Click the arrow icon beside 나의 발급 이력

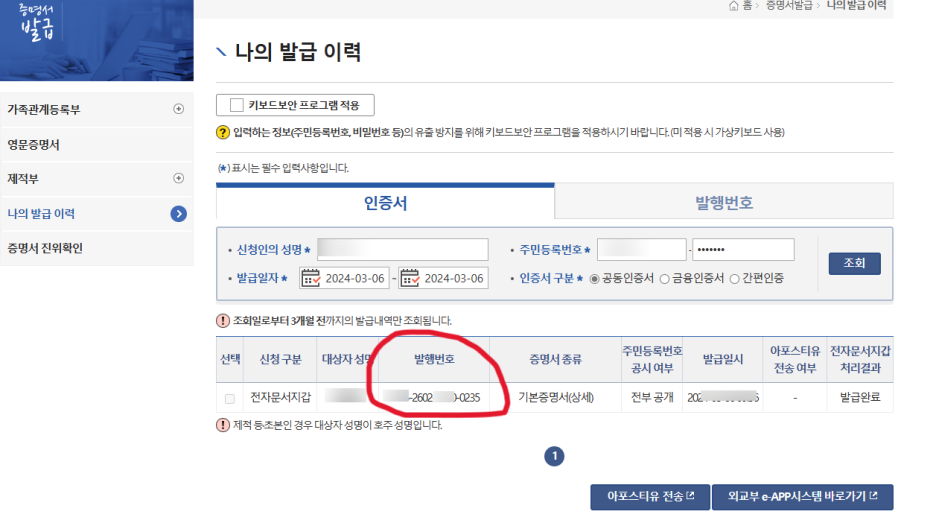coord(178,214)
